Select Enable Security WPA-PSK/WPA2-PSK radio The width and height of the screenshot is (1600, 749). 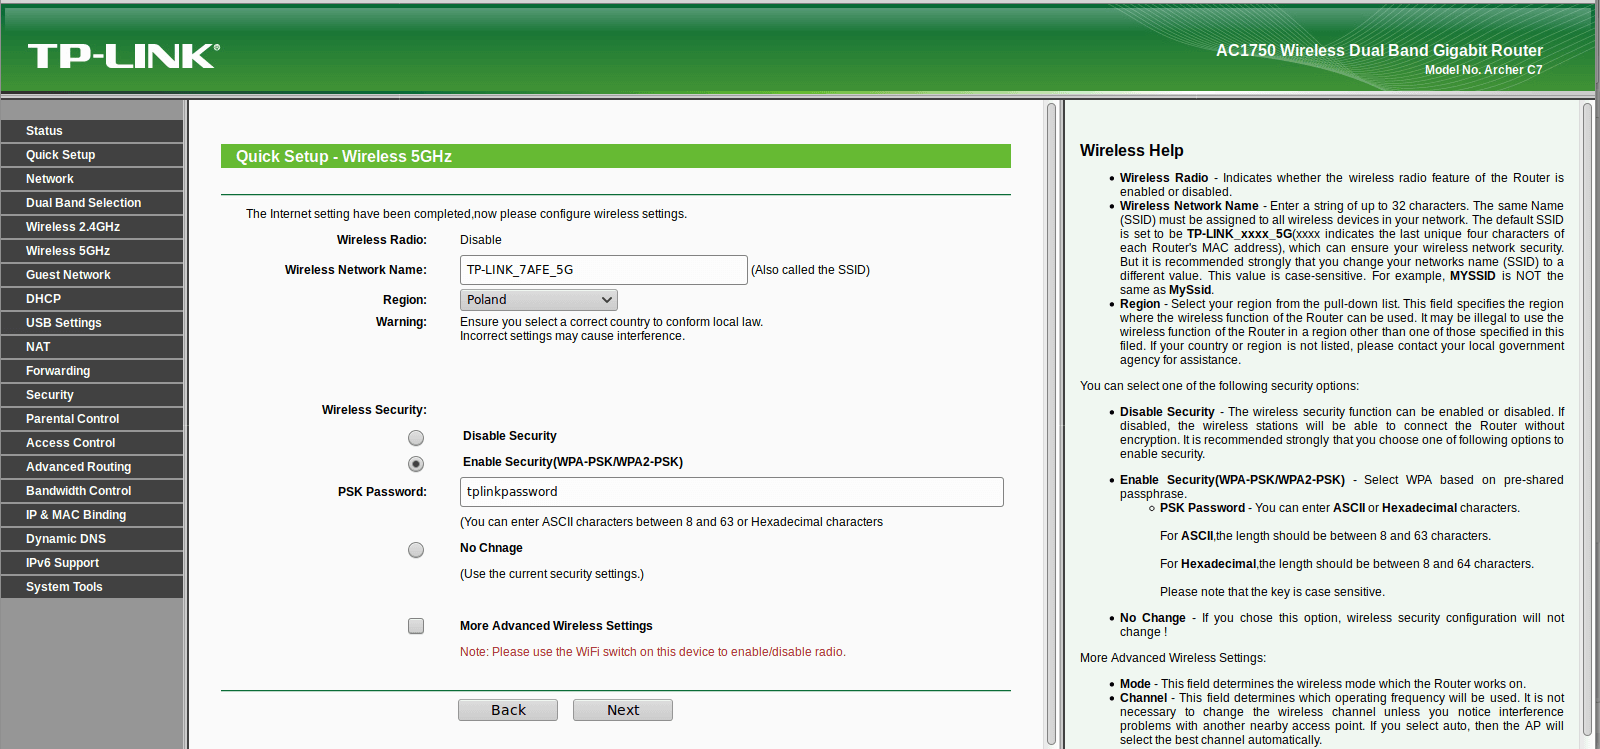click(416, 464)
